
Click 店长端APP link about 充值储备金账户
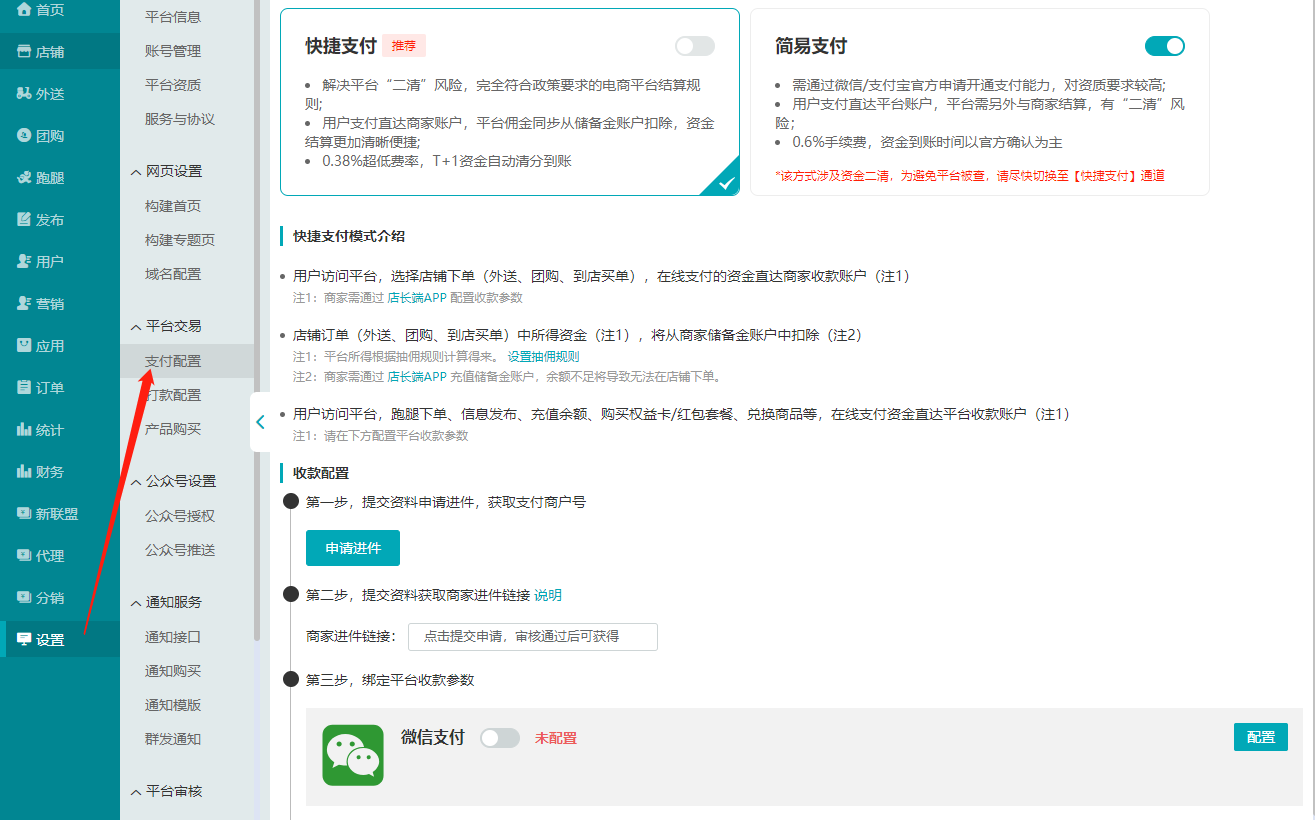(417, 377)
